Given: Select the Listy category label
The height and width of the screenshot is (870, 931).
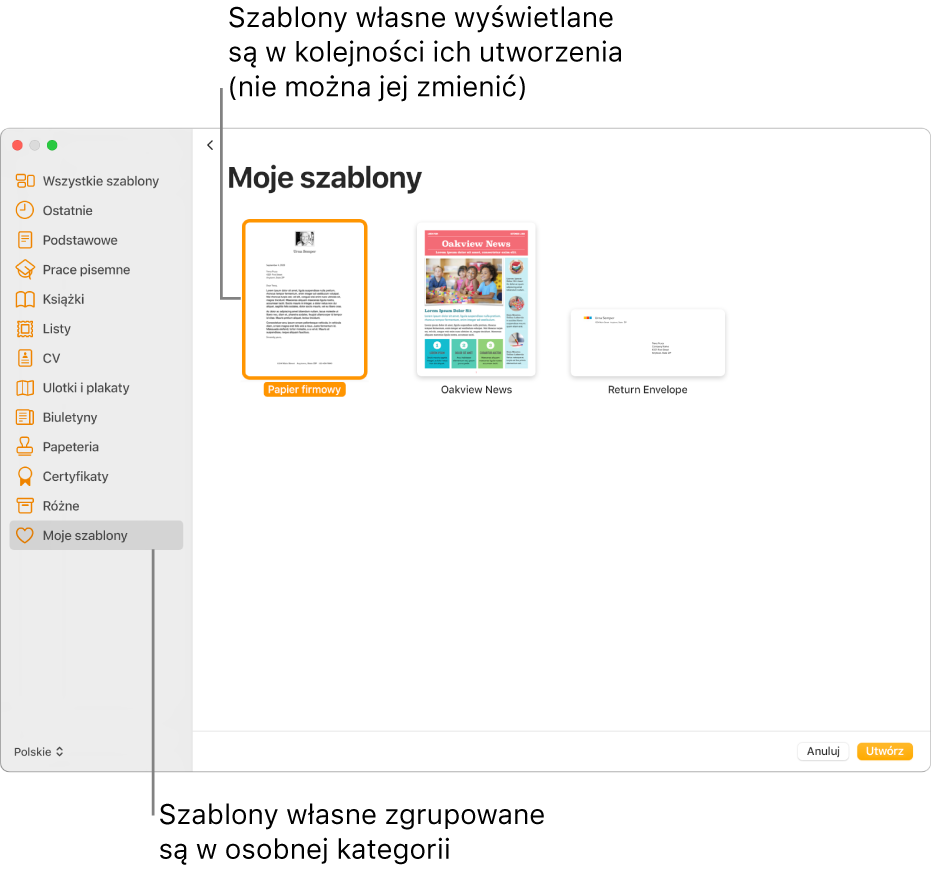Looking at the screenshot, I should 56,328.
